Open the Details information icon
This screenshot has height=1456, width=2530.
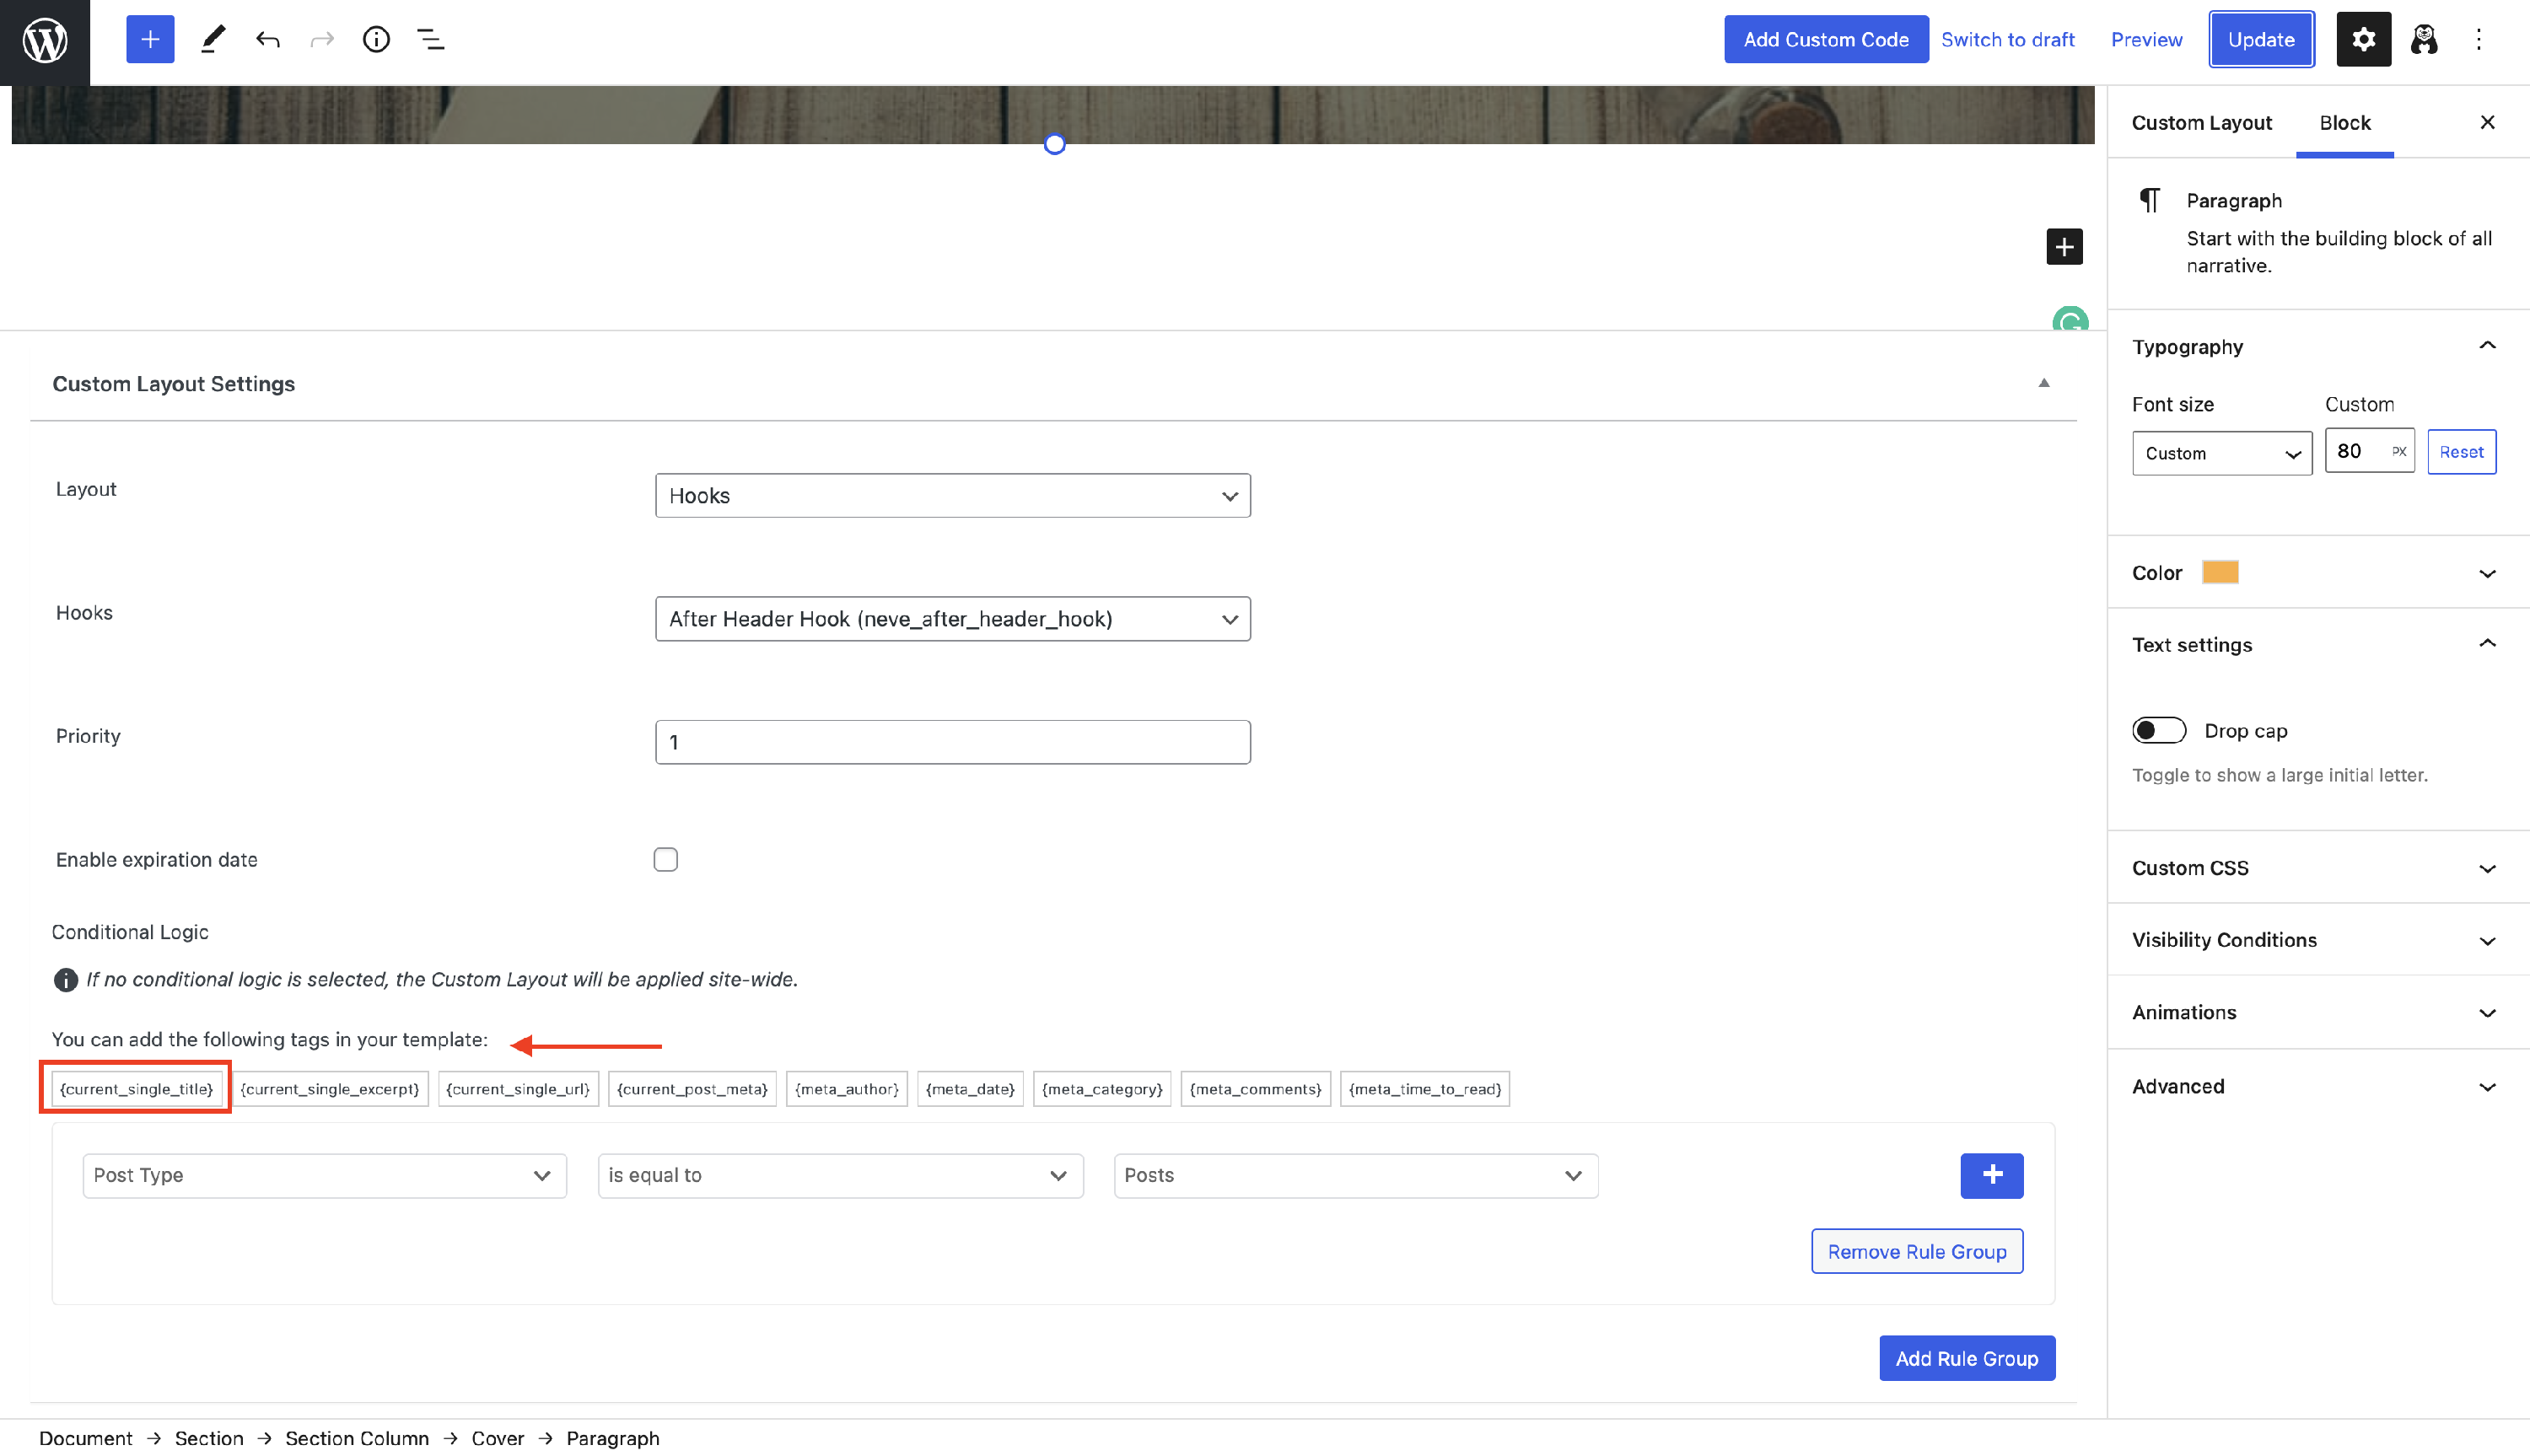click(376, 39)
